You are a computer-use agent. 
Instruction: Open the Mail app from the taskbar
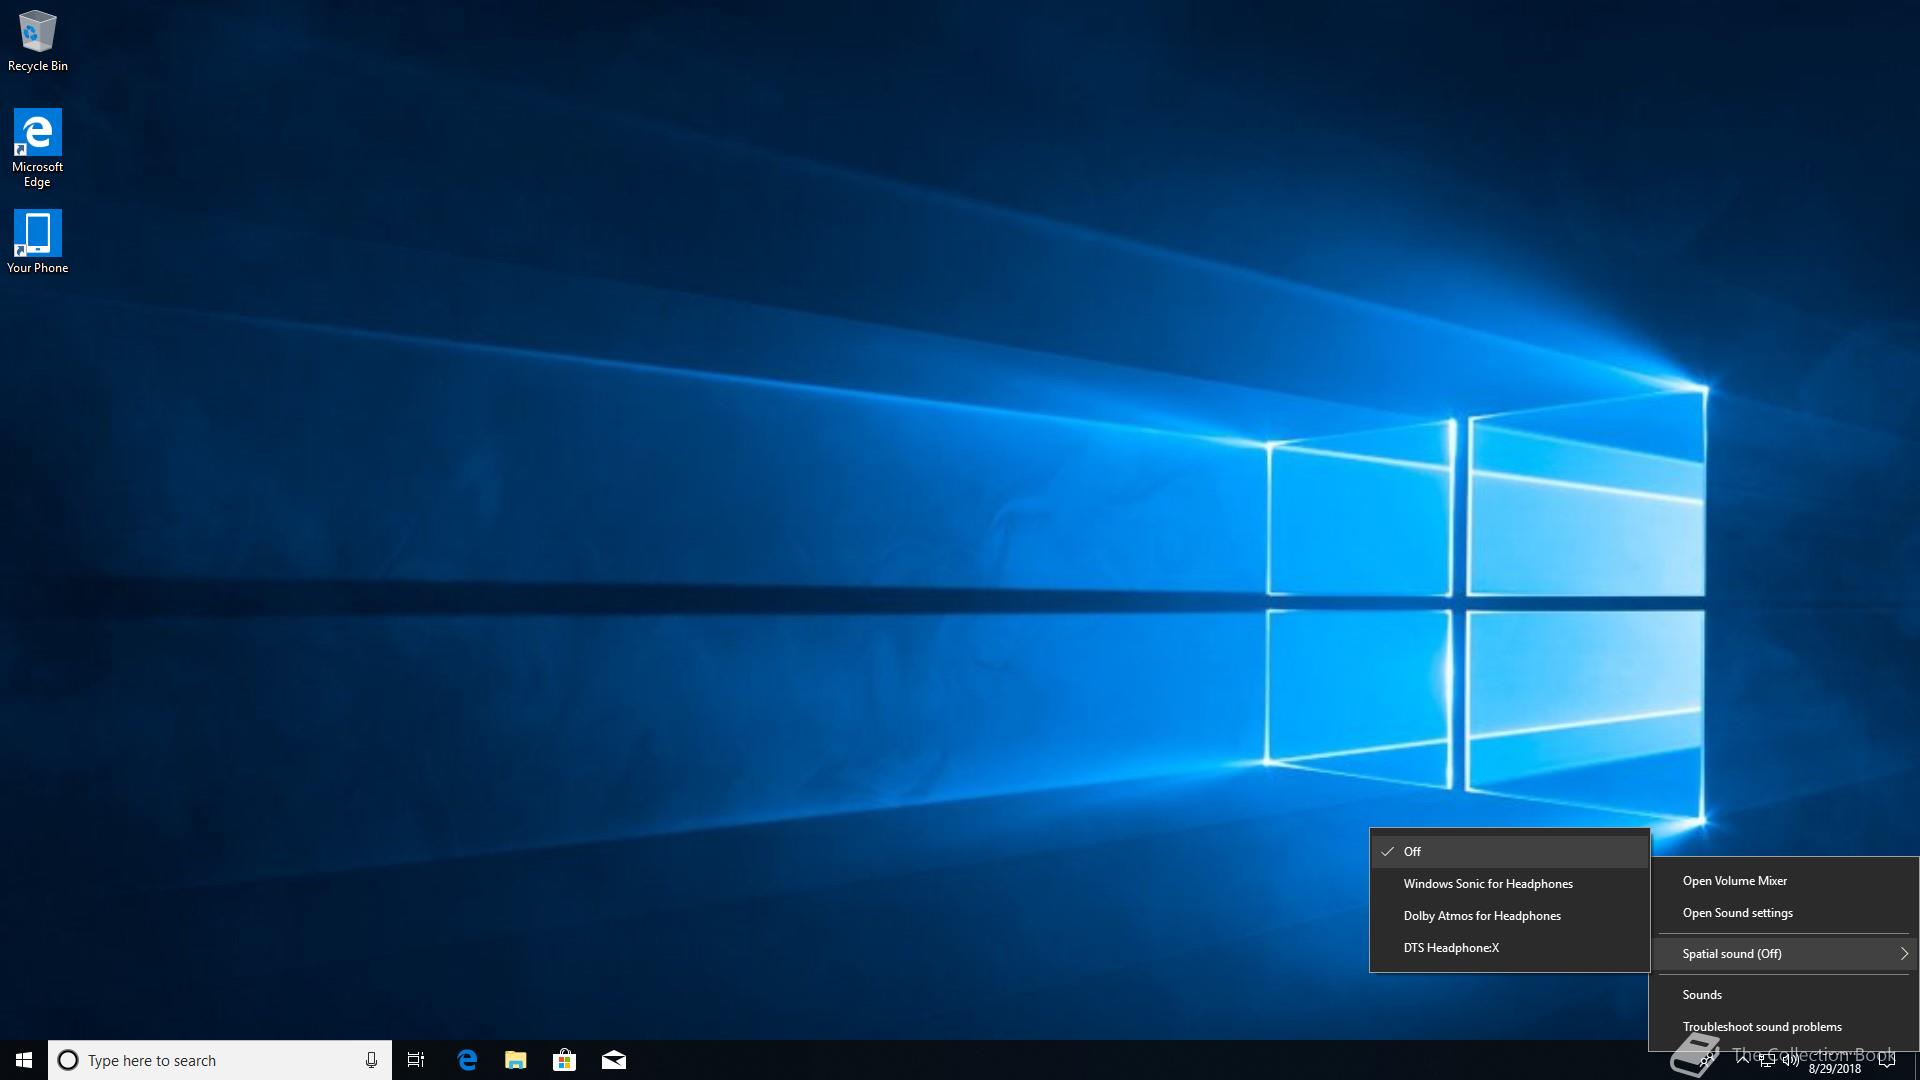point(614,1060)
